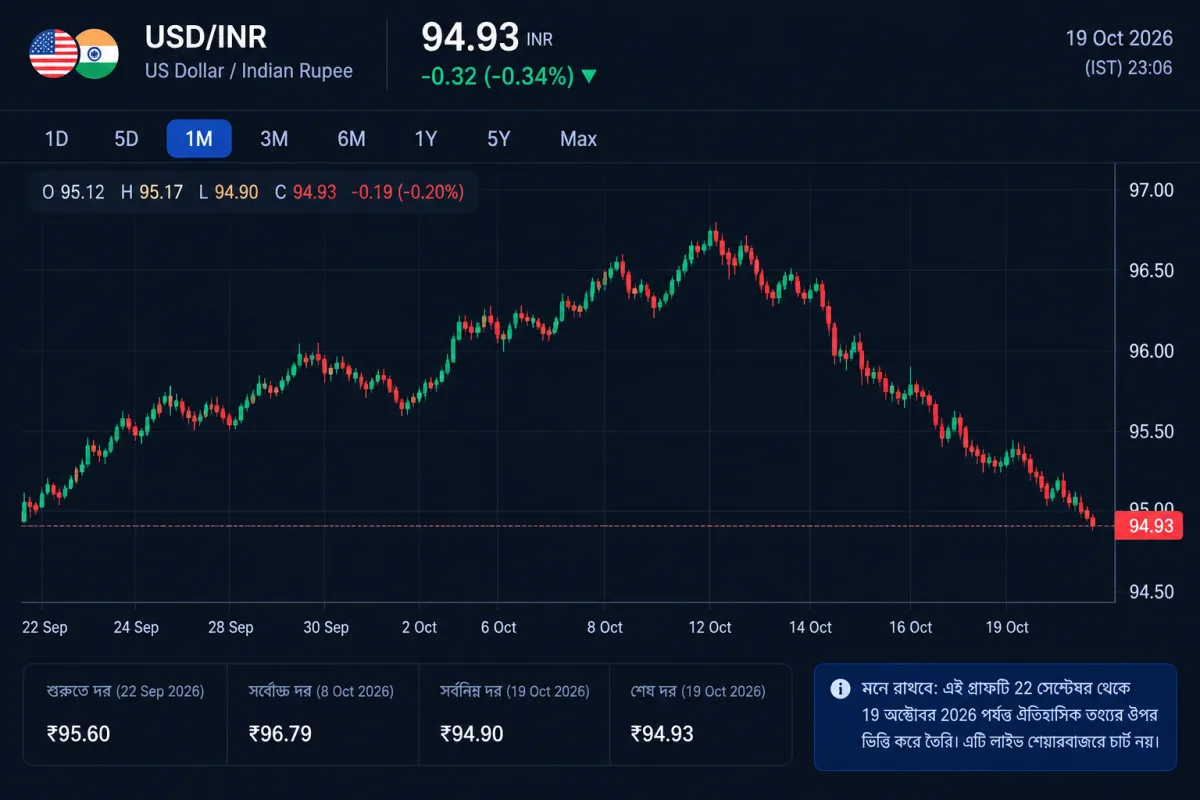
Task: Click the green down-triangle change indicator
Action: [x=589, y=76]
